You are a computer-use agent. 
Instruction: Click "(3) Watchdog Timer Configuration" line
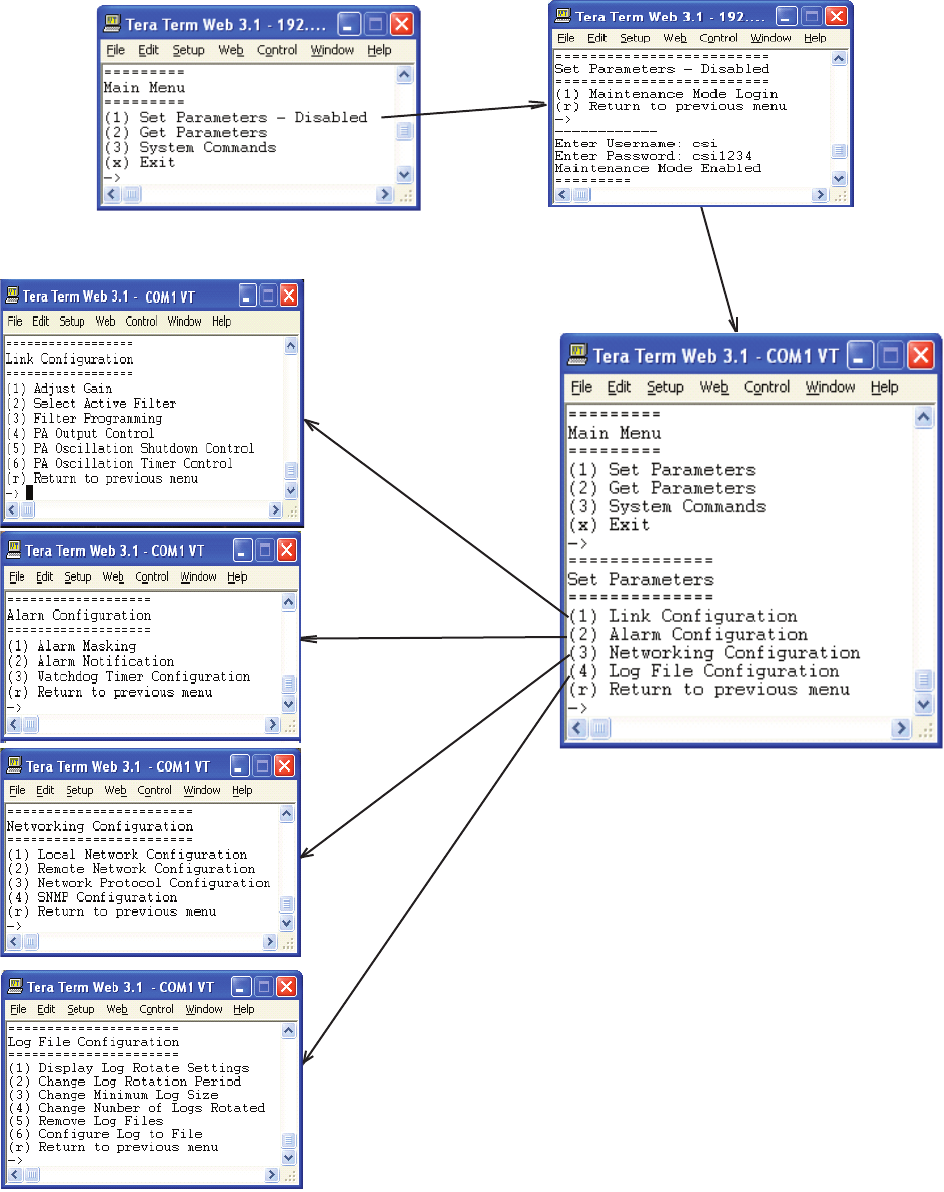point(129,677)
